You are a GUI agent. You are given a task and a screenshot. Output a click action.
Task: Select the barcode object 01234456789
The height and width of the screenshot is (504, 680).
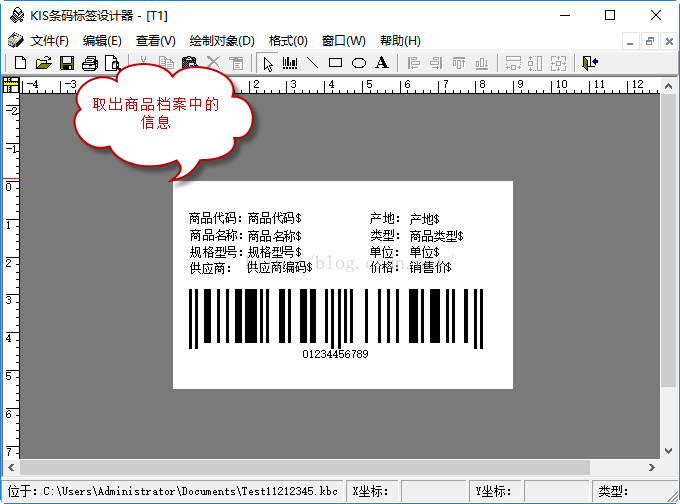click(336, 323)
